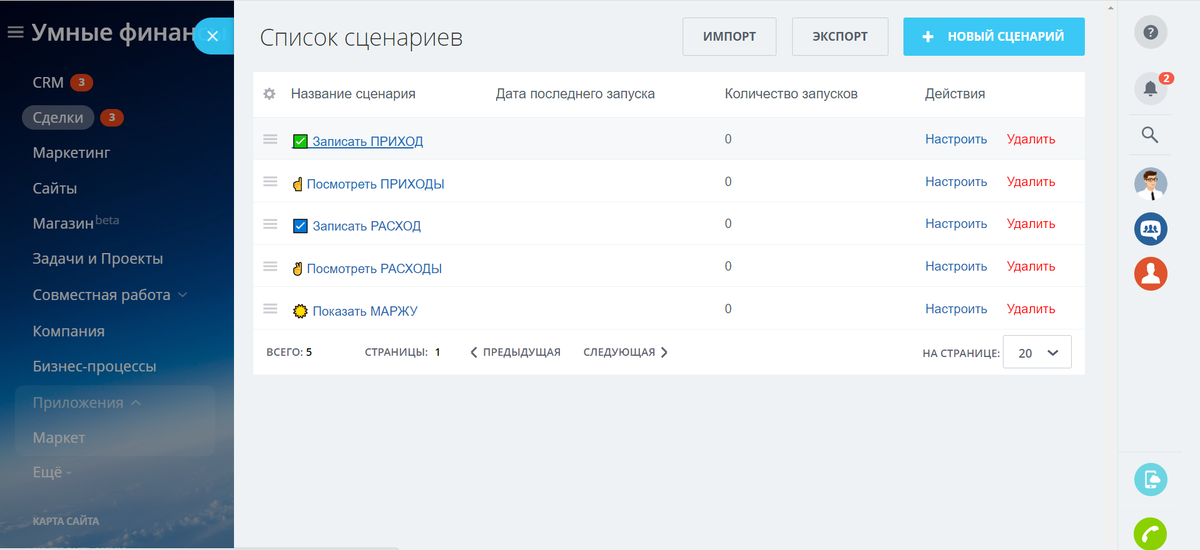
Task: Open the notifications bell icon
Action: tap(1150, 89)
